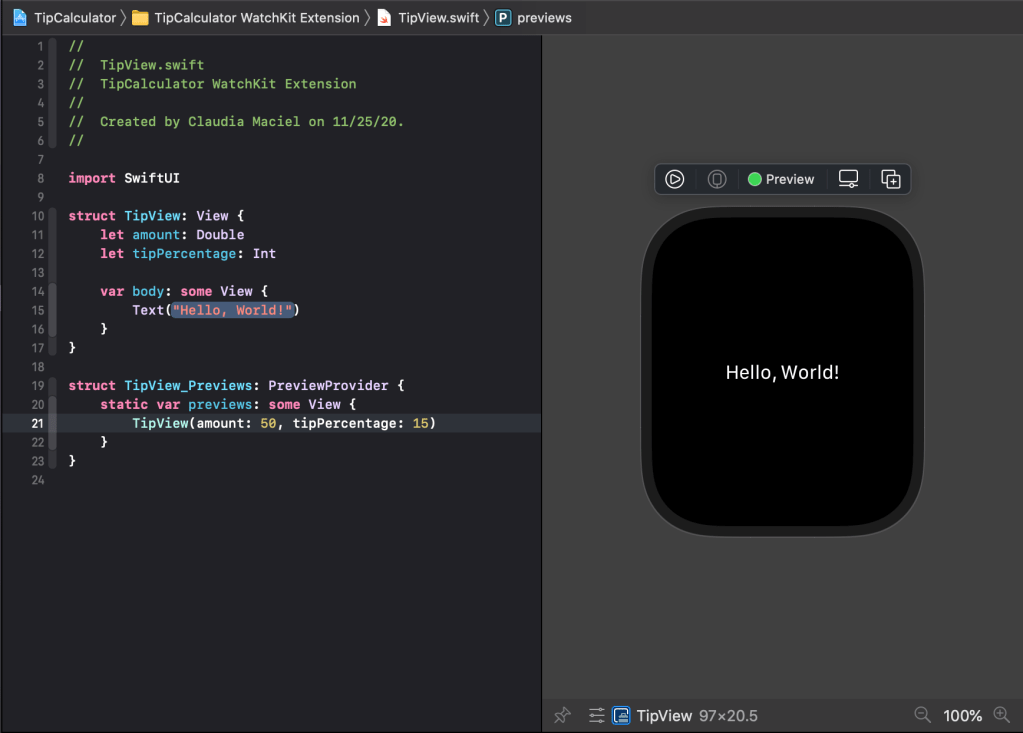Click the 100% zoom level
This screenshot has height=733, width=1023.
pyautogui.click(x=962, y=715)
